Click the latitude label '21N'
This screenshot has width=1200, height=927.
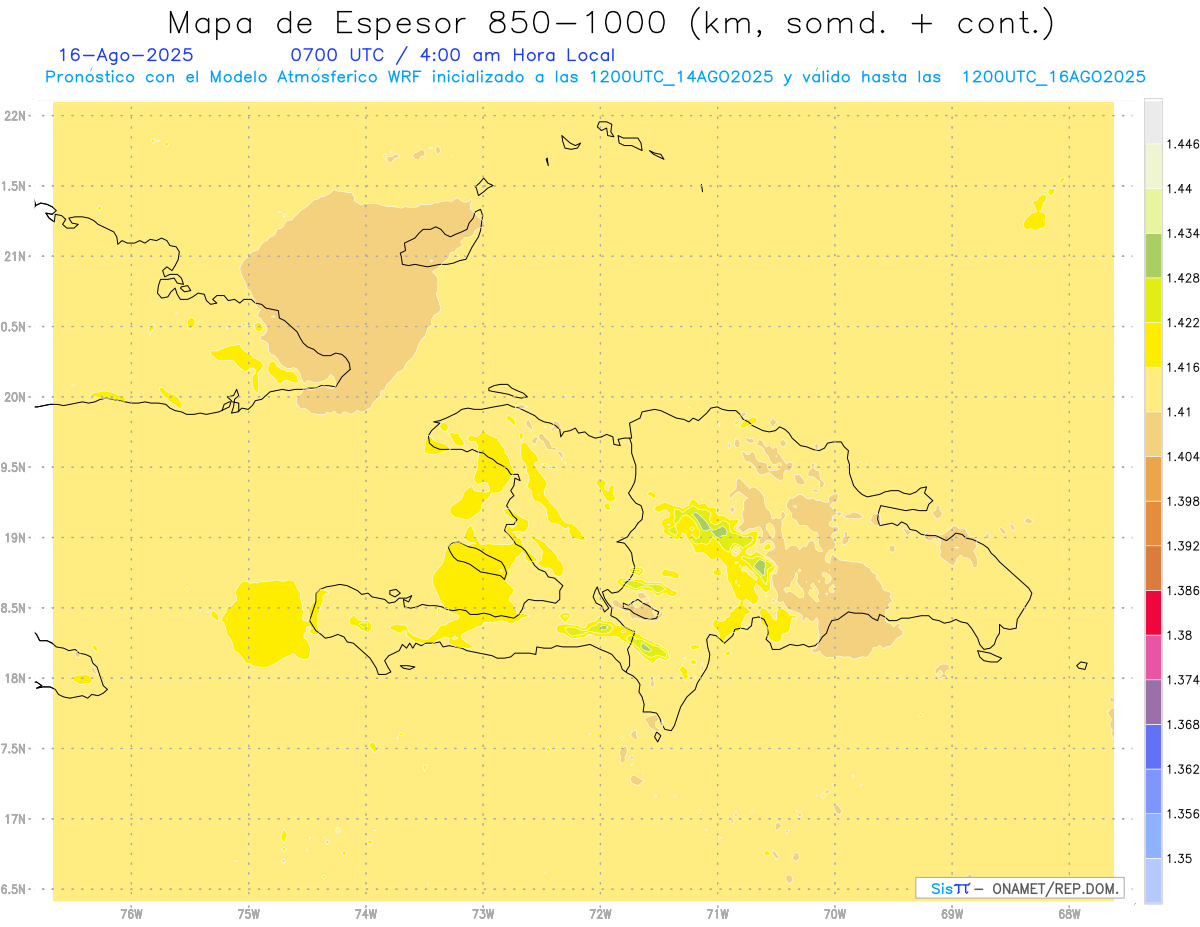tap(17, 257)
